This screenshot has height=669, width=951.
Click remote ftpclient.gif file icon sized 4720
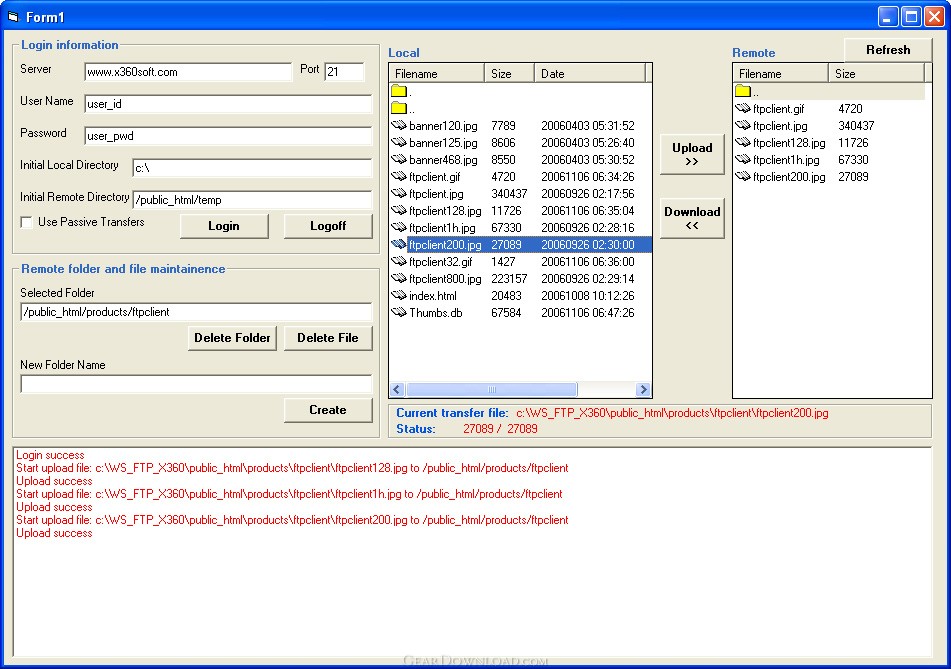(742, 109)
